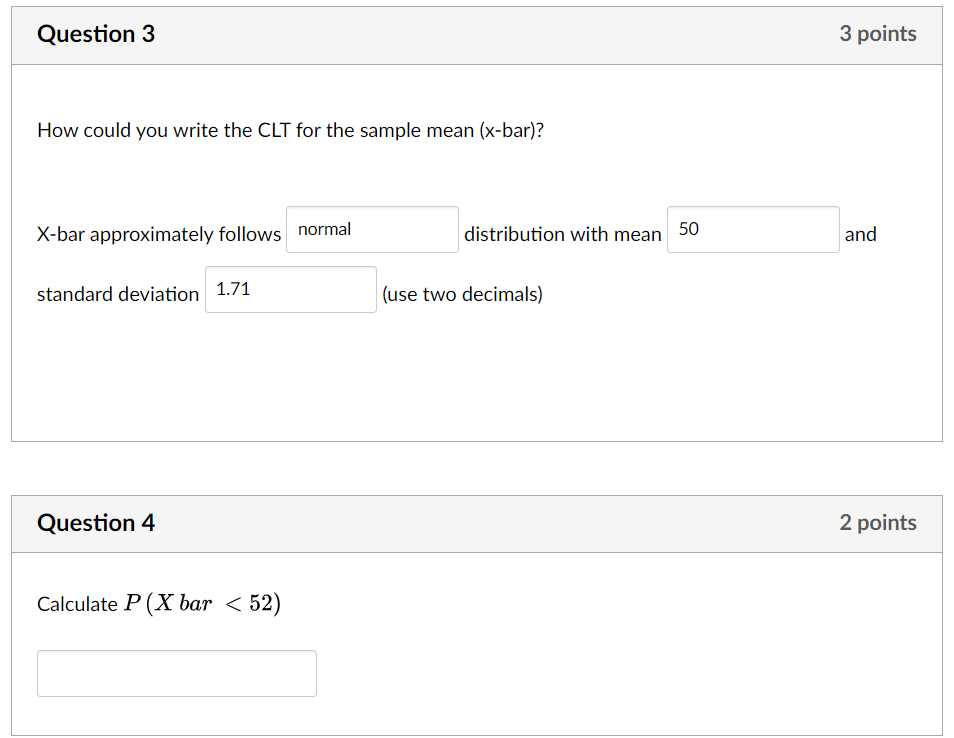The height and width of the screenshot is (738, 954).
Task: Click the "X-bar approximately follows" text
Action: point(159,235)
